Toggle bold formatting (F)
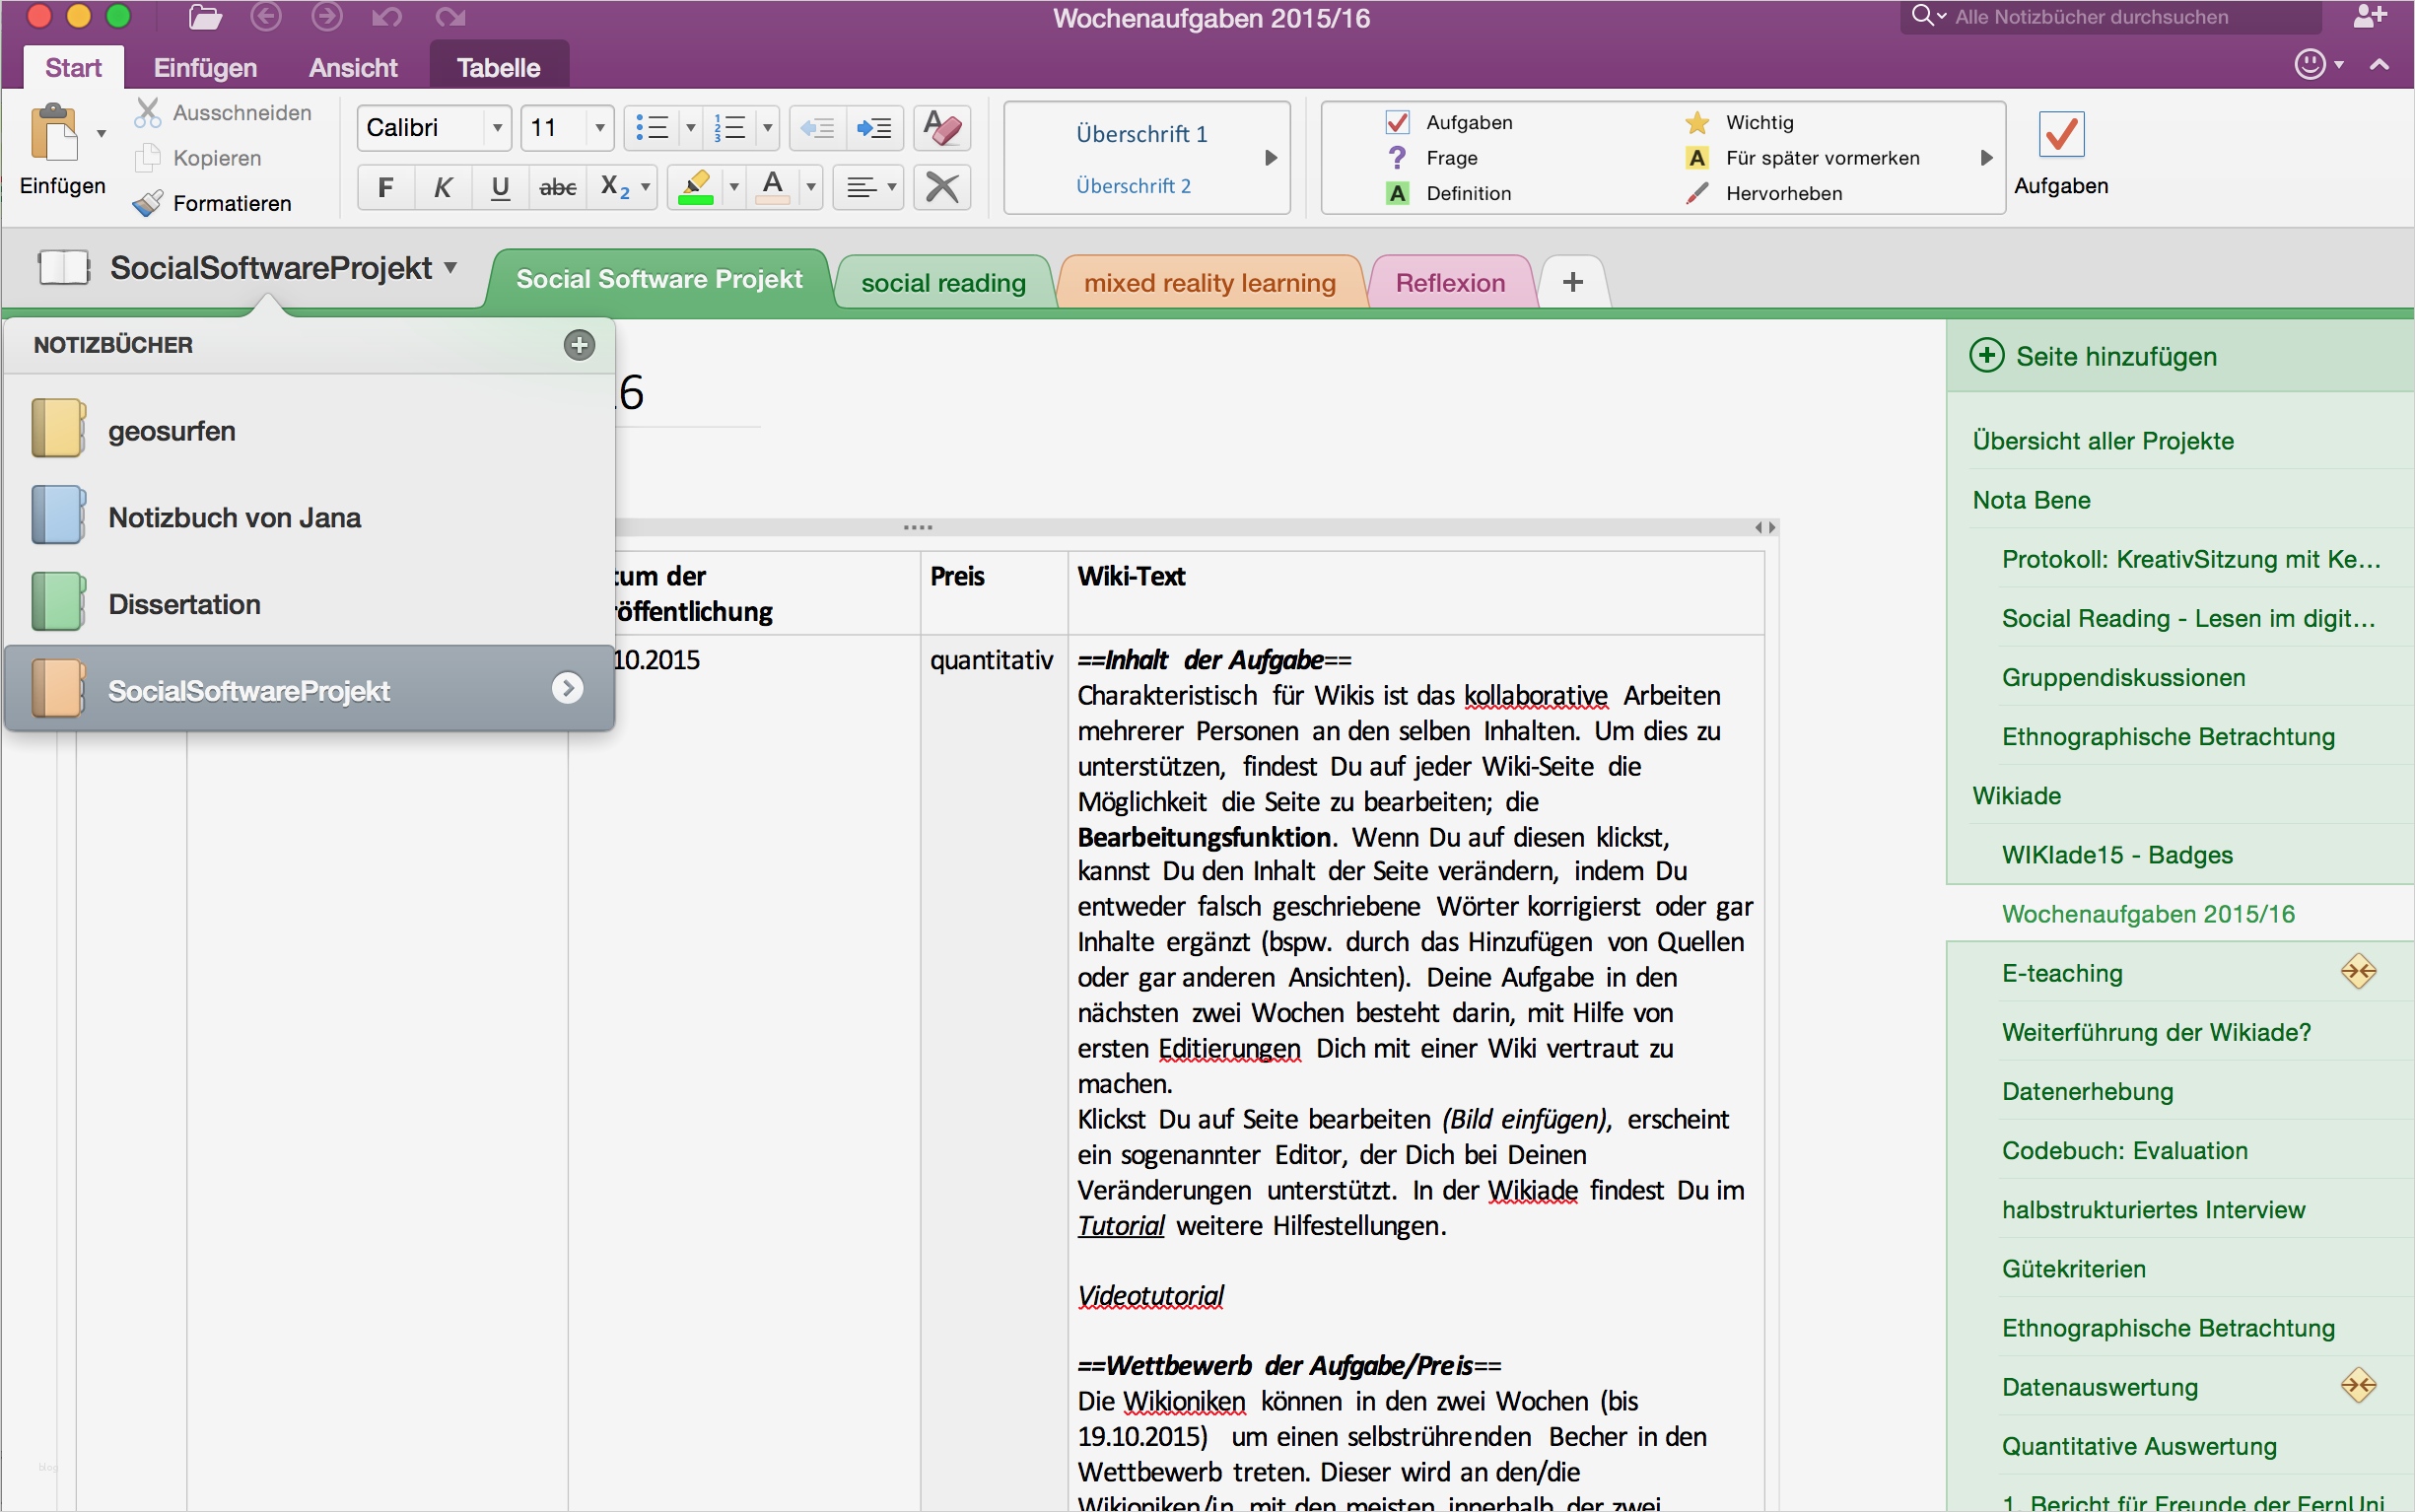This screenshot has height=1512, width=2415. click(385, 187)
